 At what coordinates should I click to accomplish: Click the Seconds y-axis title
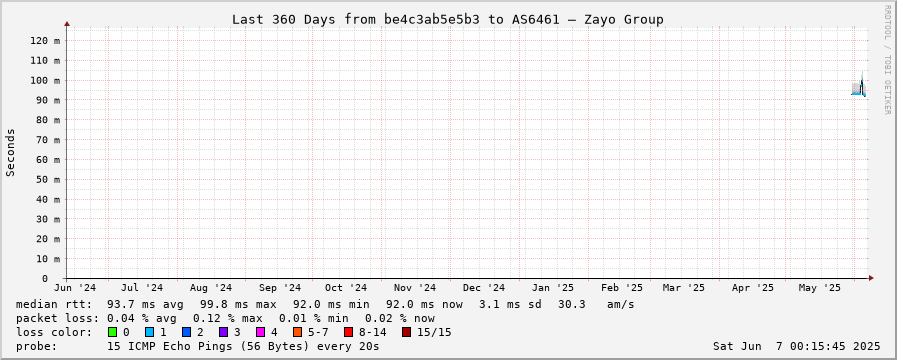pos(10,152)
